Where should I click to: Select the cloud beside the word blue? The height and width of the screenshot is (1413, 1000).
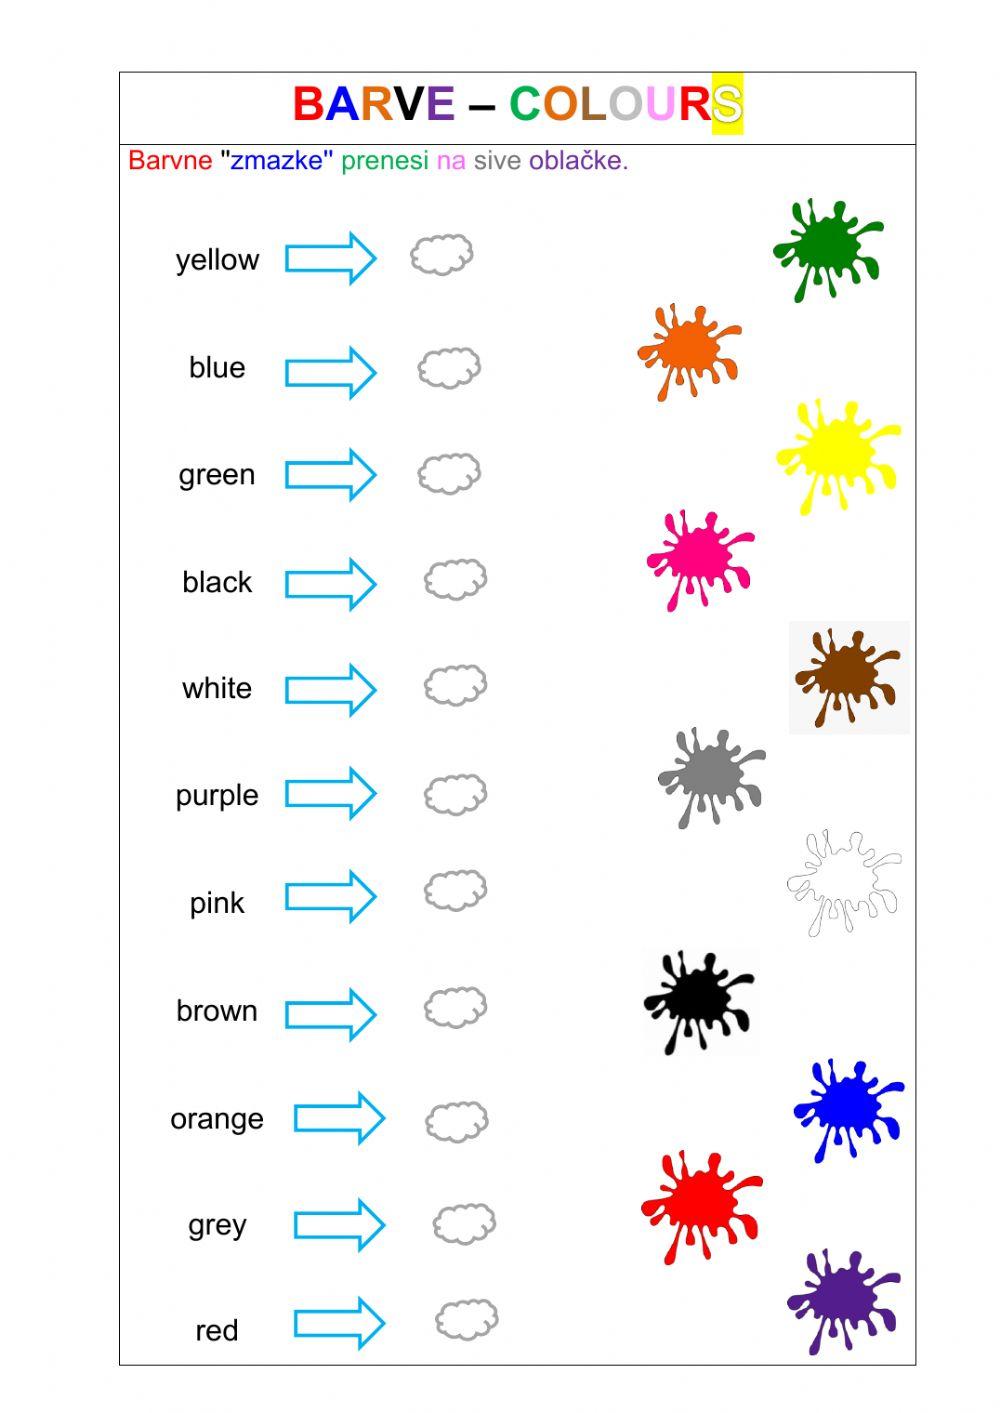point(449,368)
